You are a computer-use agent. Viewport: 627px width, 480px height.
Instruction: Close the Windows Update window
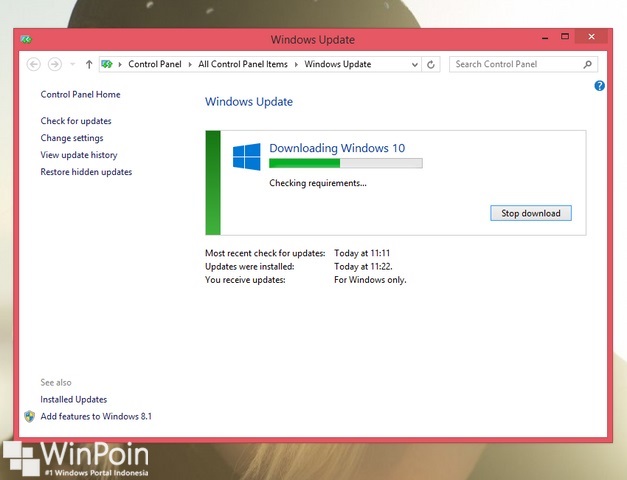pos(591,37)
